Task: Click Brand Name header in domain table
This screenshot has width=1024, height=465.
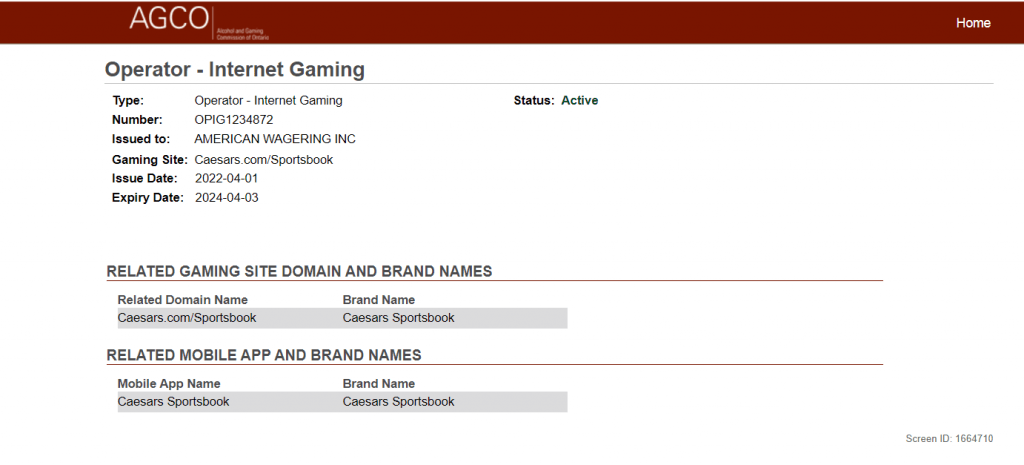Action: pyautogui.click(x=379, y=300)
